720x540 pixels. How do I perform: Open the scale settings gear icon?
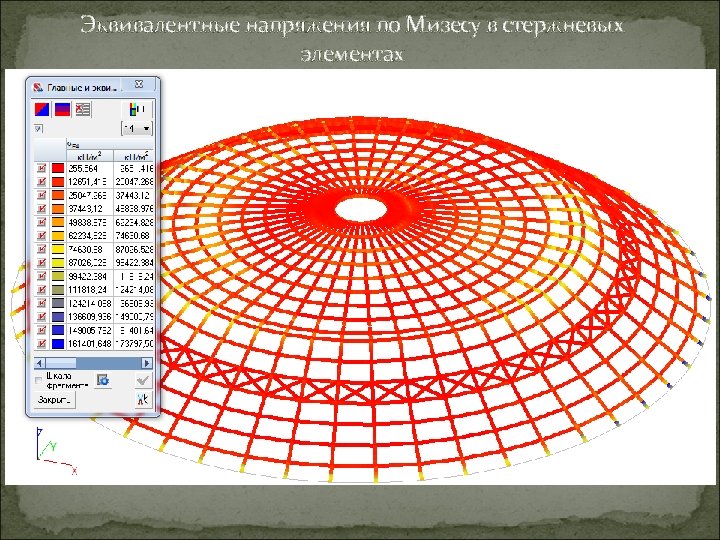pyautogui.click(x=103, y=380)
